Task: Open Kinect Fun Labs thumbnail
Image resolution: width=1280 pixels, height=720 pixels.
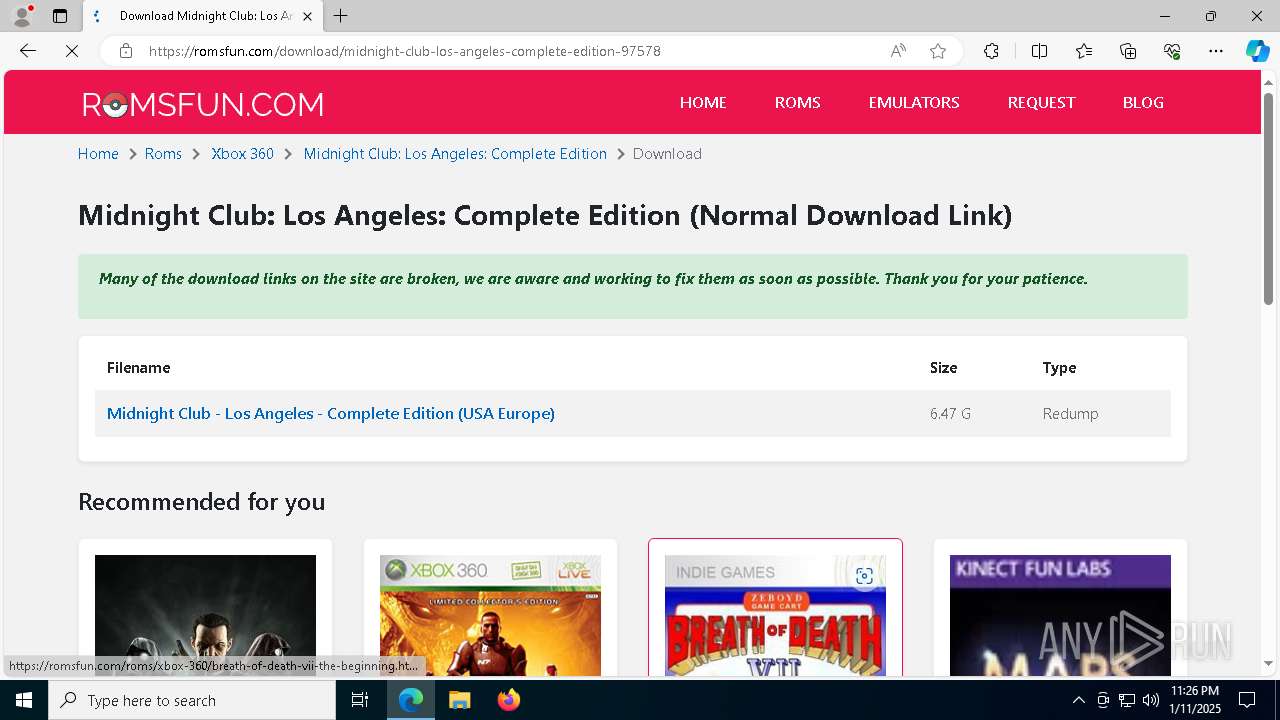Action: pyautogui.click(x=1060, y=615)
